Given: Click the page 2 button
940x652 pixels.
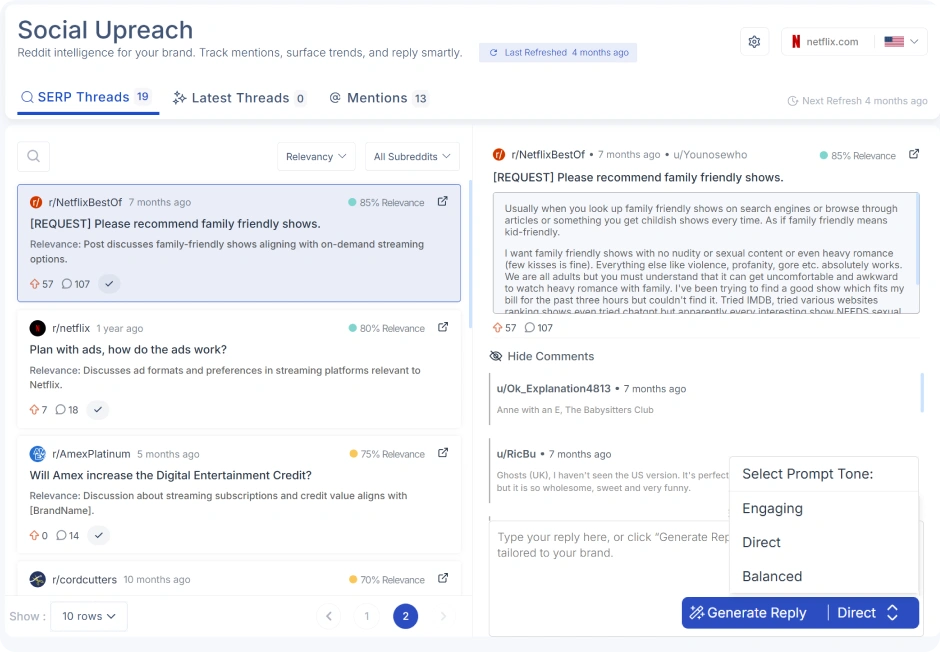Looking at the screenshot, I should coord(406,616).
